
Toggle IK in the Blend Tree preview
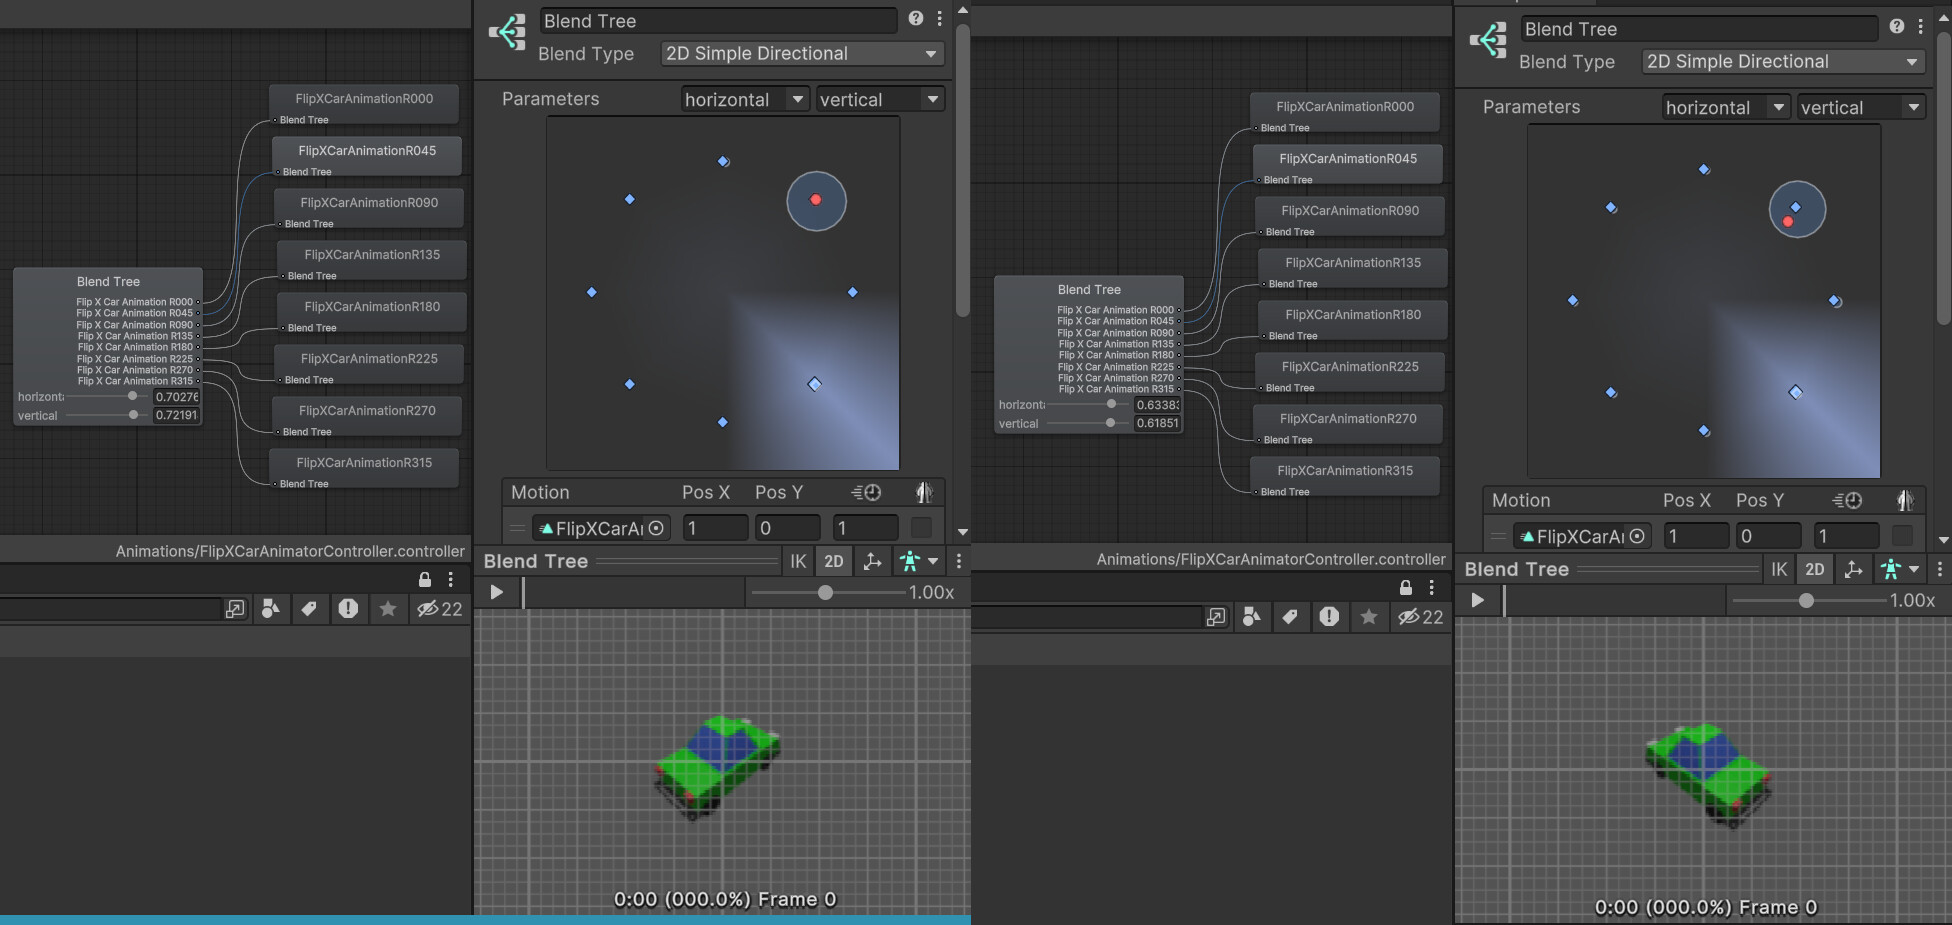[797, 561]
